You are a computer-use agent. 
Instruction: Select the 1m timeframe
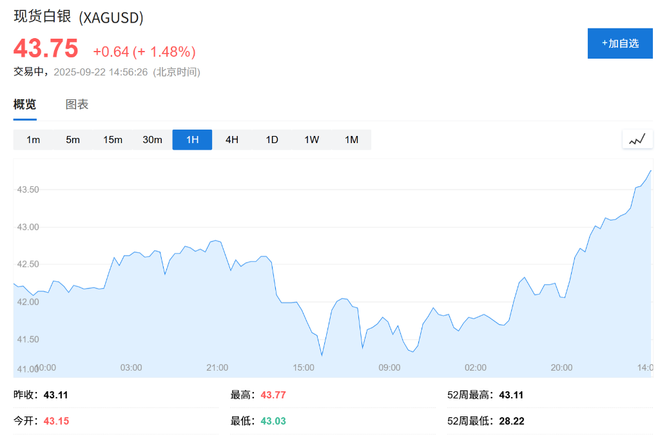tap(33, 140)
